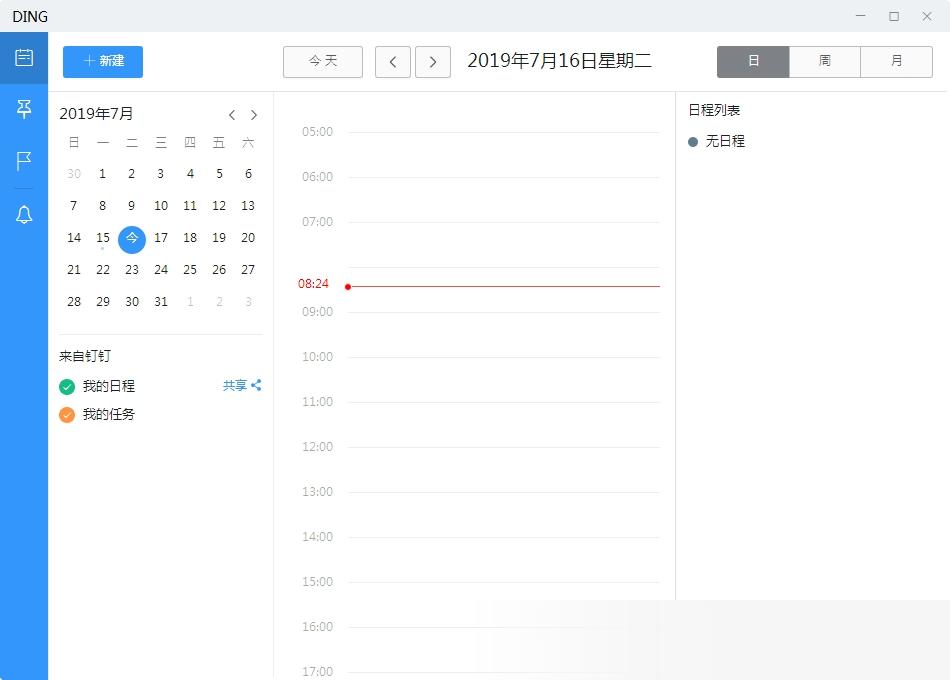Click the 日程列表 panel heading
Screen dimensions: 950x680
(714, 110)
